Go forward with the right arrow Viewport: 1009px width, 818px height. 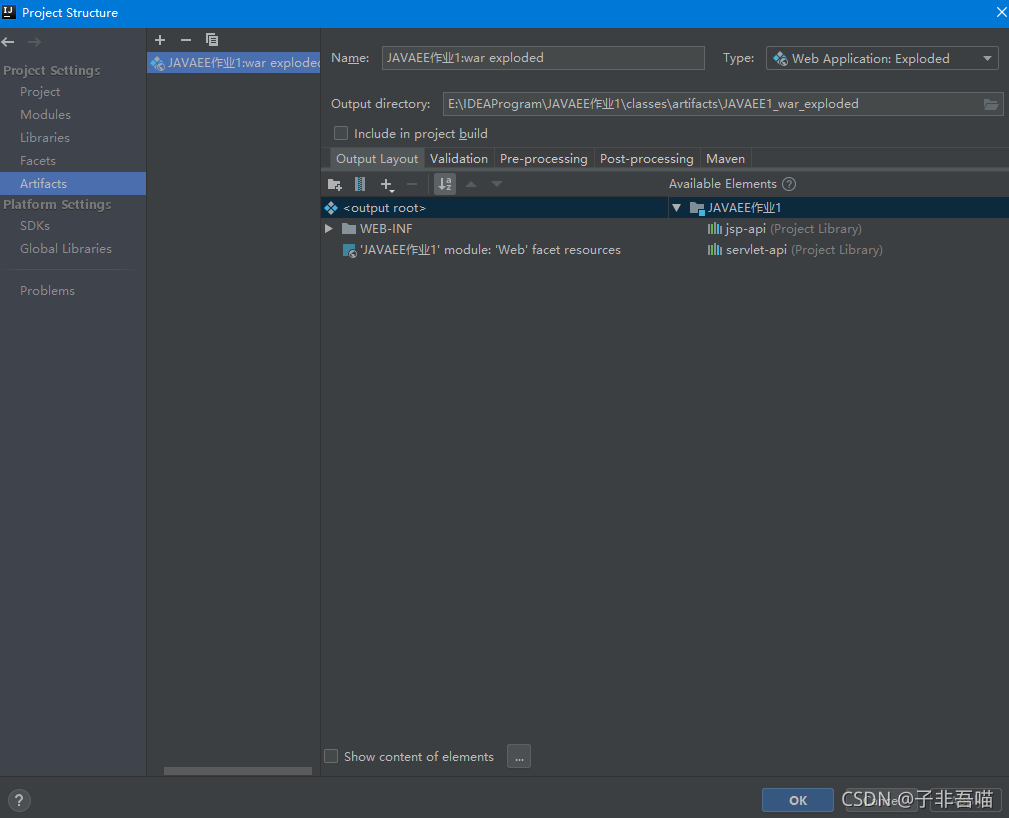[34, 42]
